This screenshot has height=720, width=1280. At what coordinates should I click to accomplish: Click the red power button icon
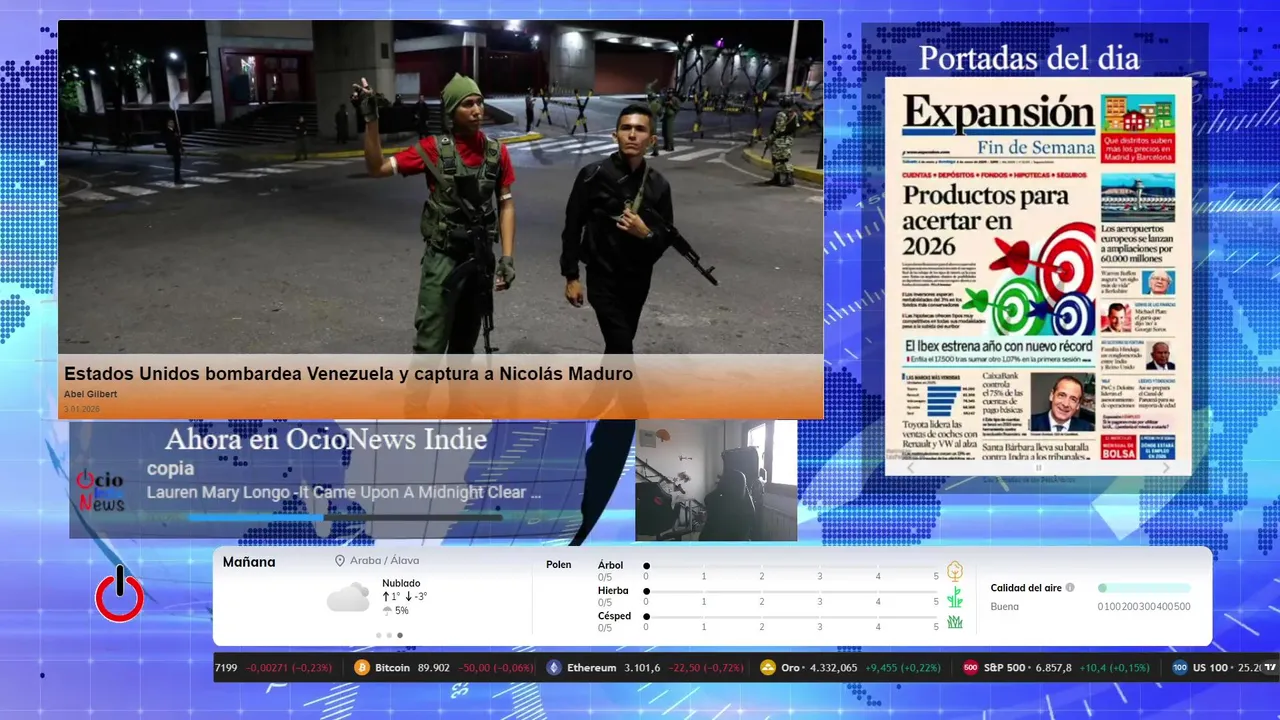[119, 594]
